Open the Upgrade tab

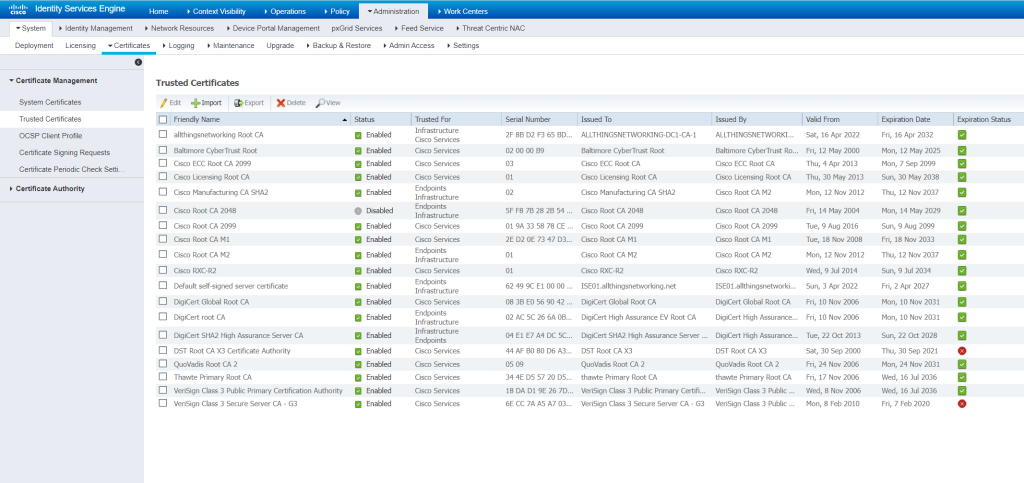click(280, 46)
